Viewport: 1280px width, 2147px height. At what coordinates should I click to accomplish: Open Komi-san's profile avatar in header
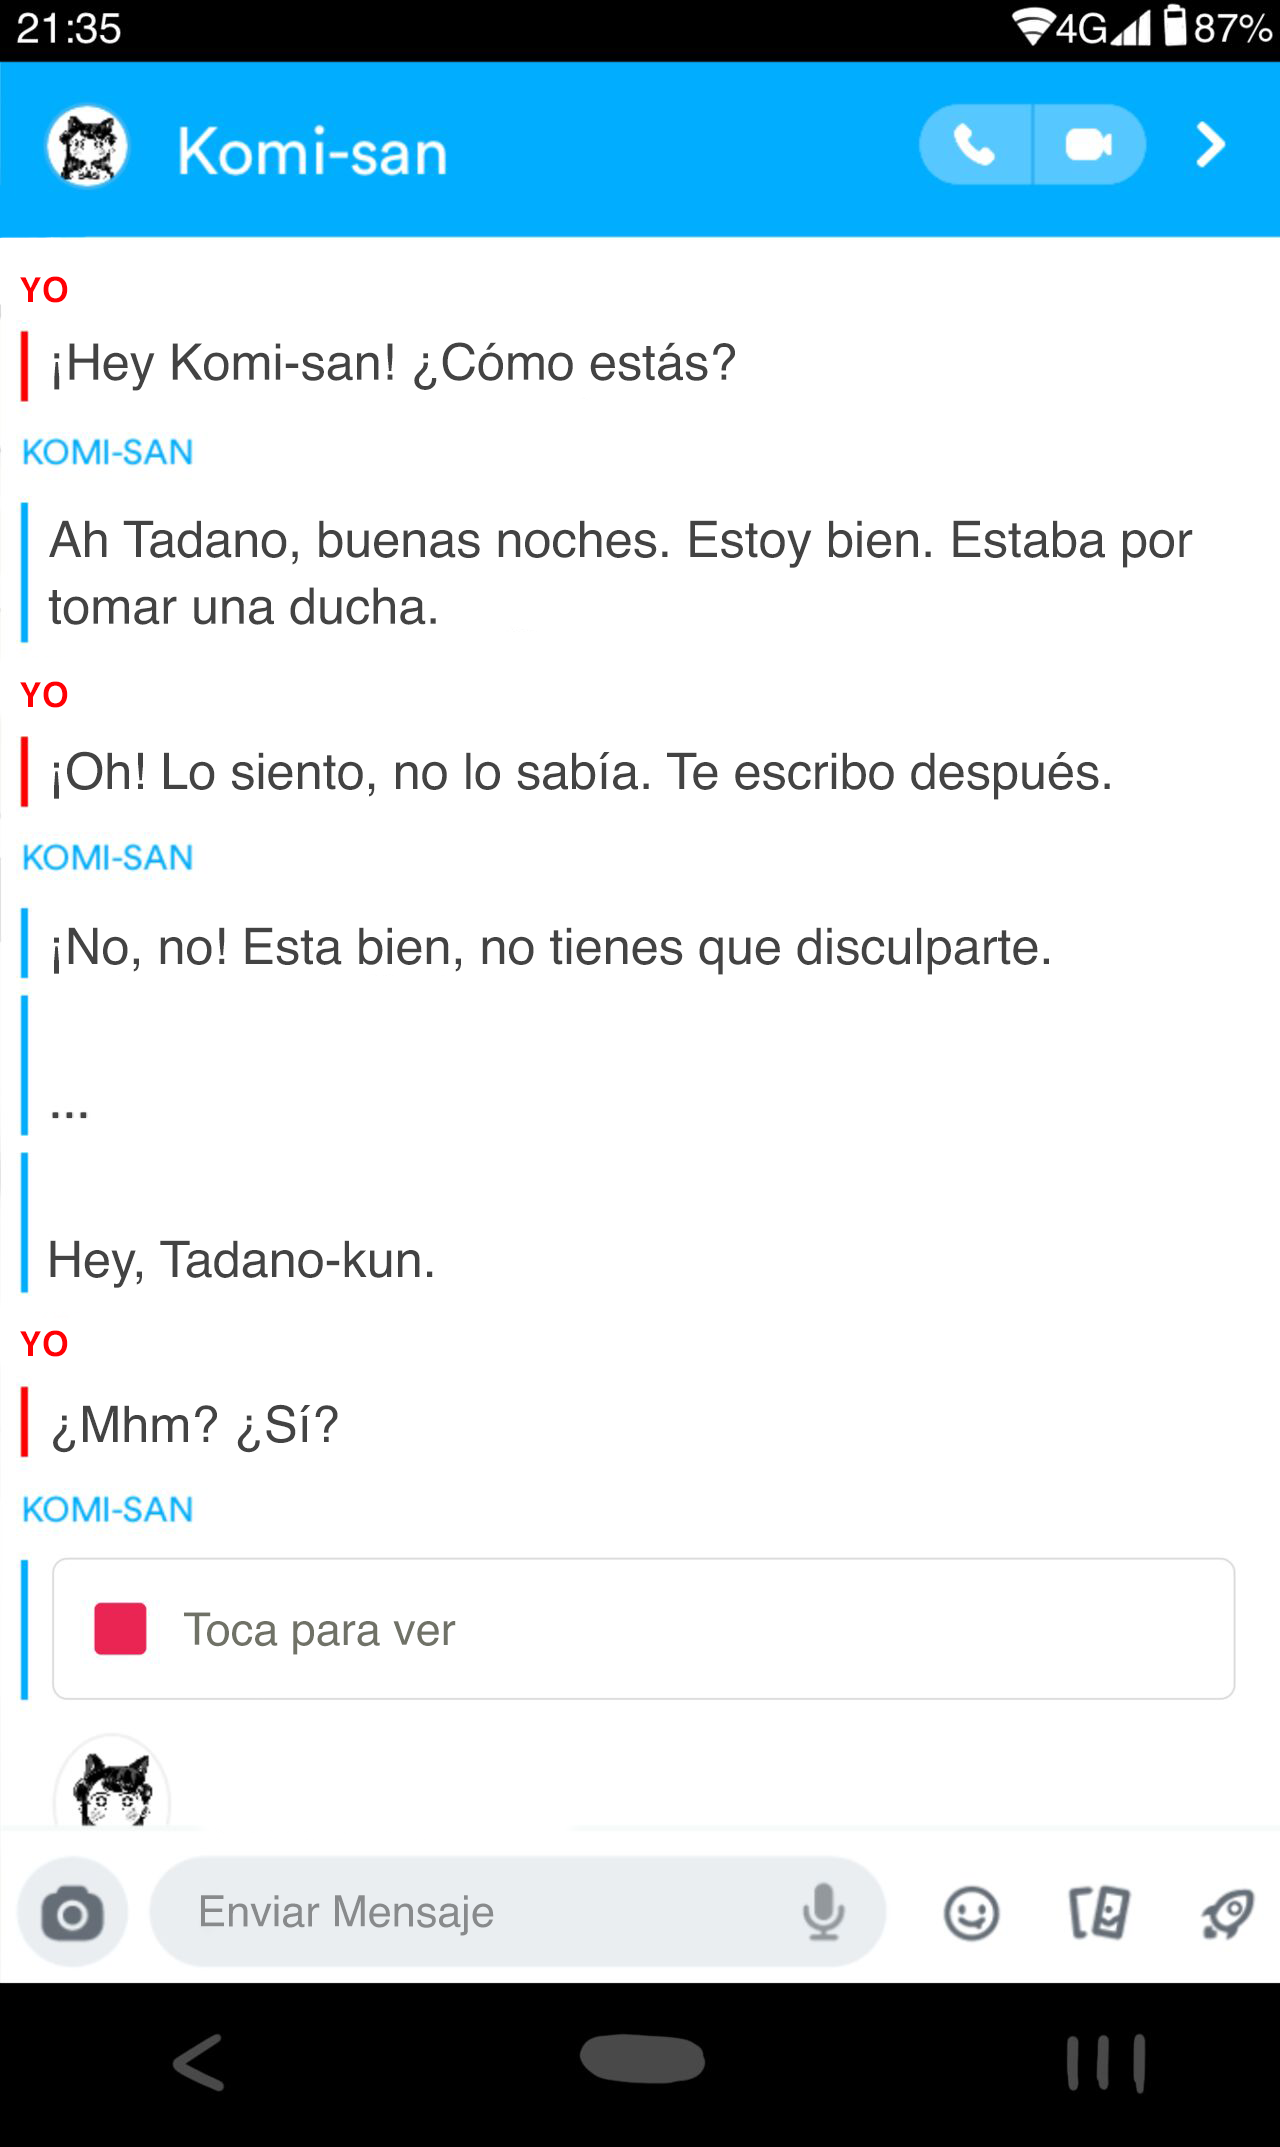click(88, 147)
